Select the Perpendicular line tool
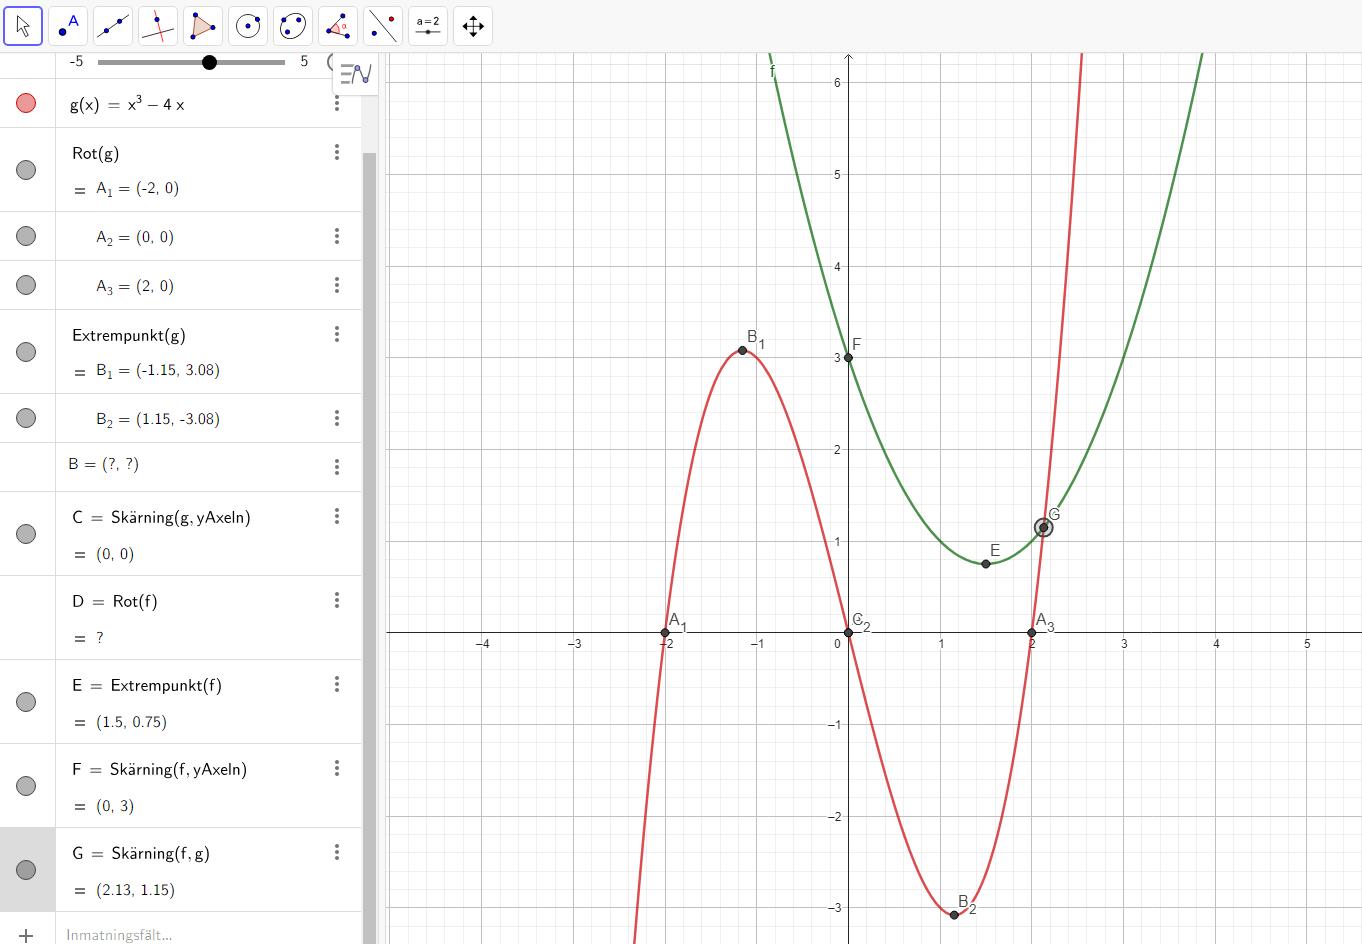 (x=158, y=26)
